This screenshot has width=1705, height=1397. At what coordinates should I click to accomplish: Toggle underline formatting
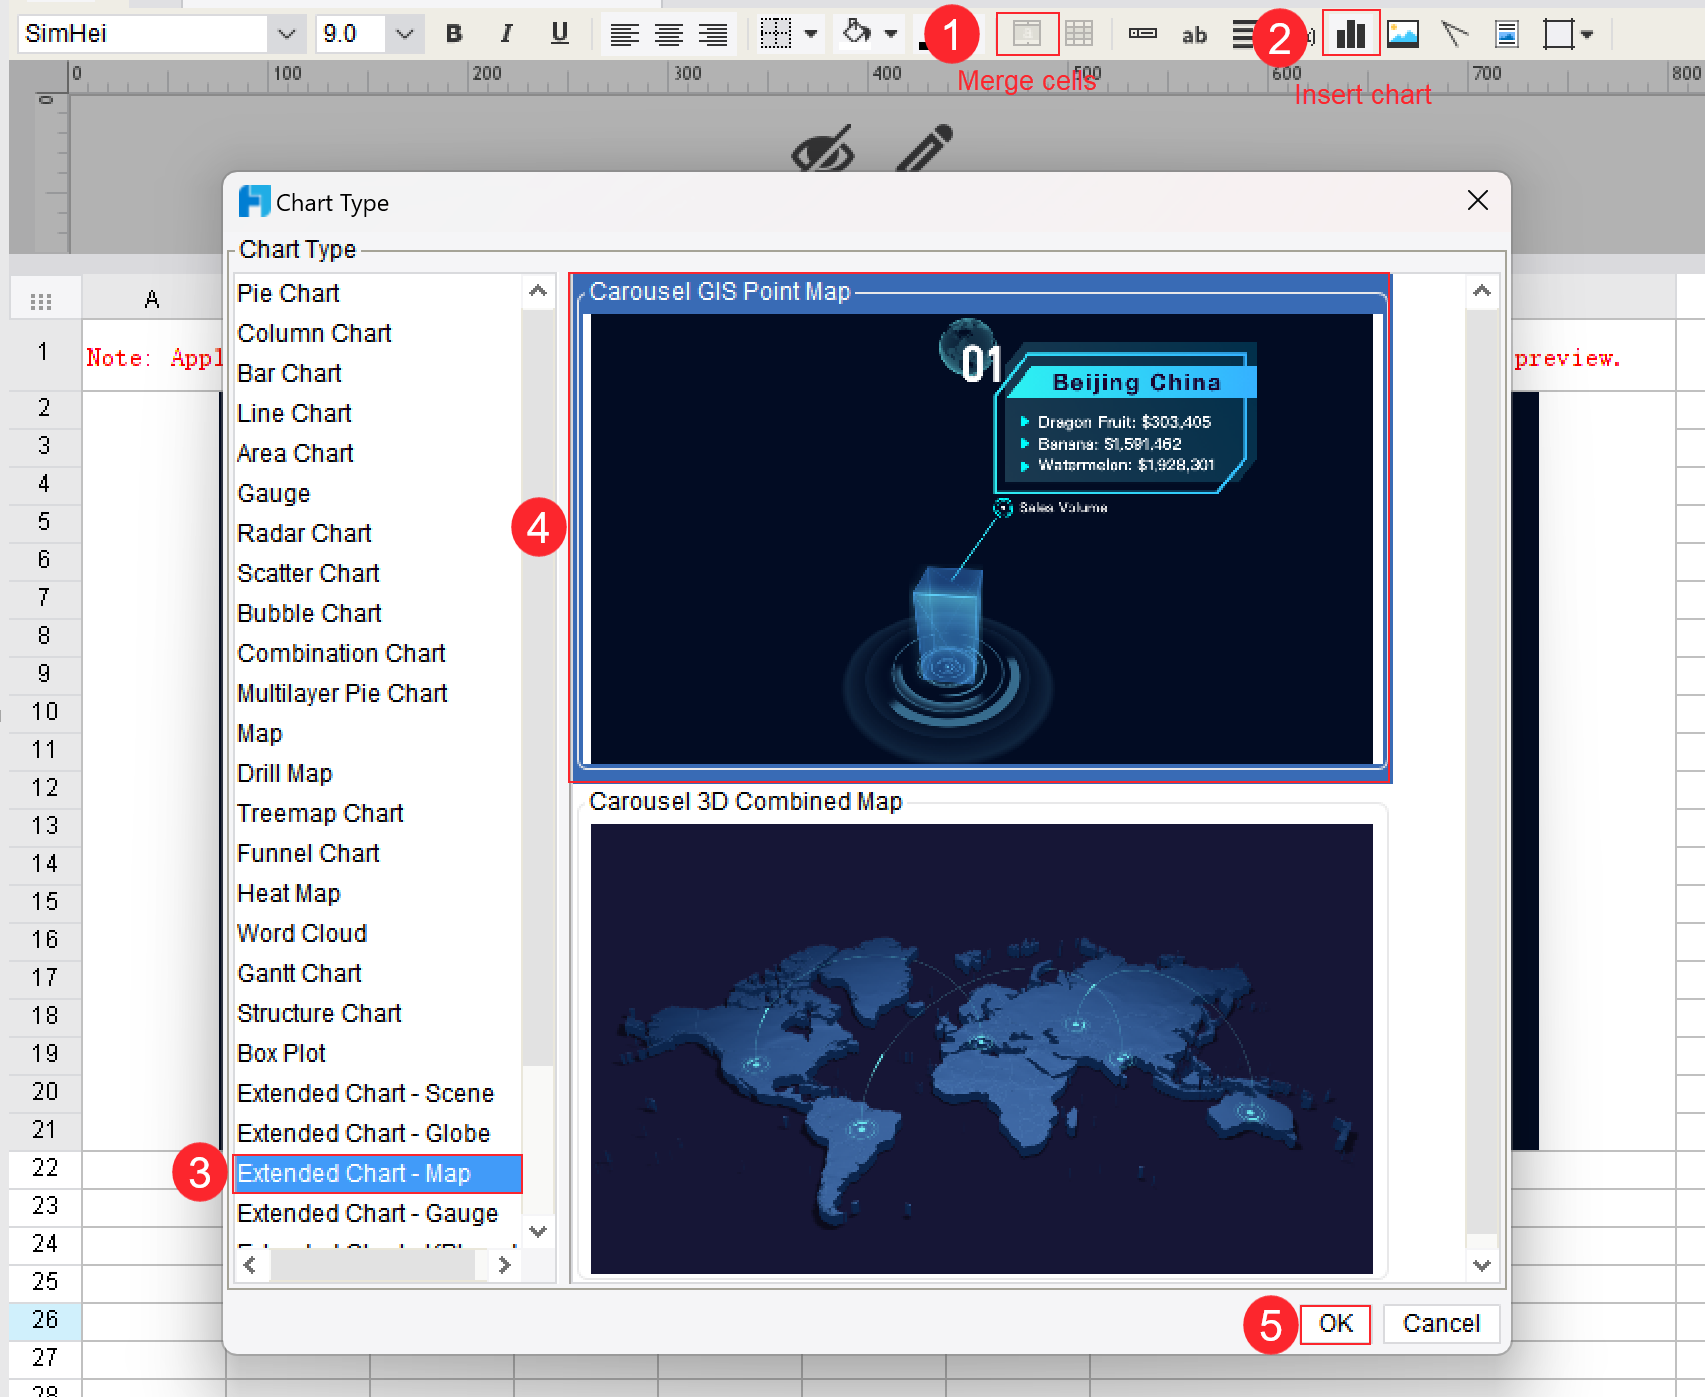pos(559,33)
